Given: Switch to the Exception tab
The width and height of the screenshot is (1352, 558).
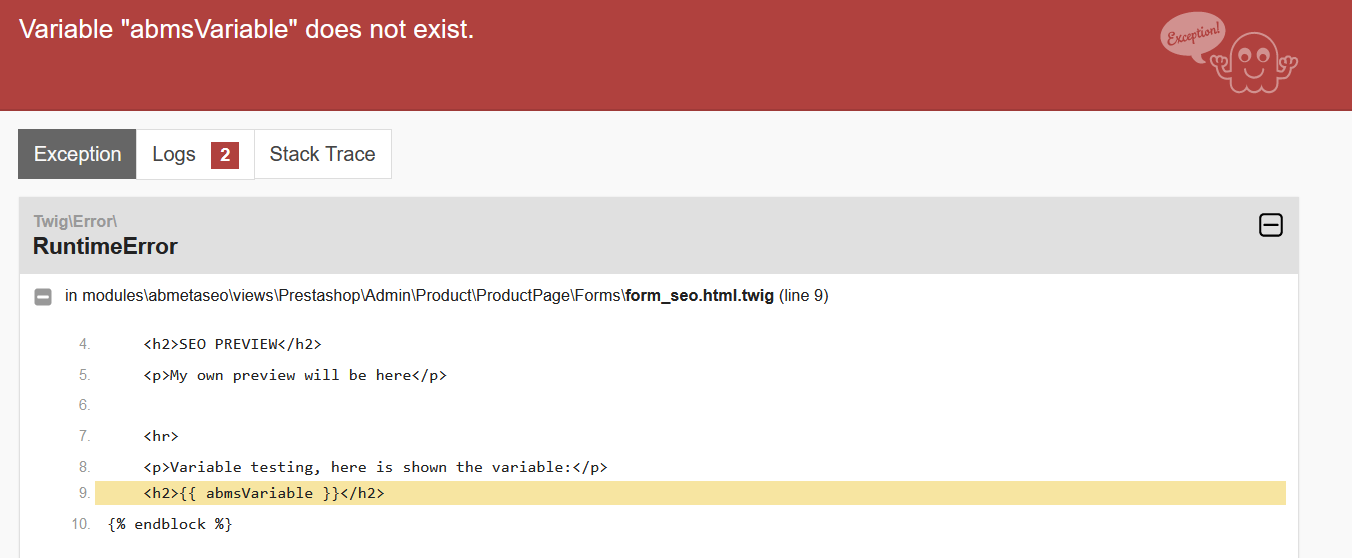Looking at the screenshot, I should (77, 154).
